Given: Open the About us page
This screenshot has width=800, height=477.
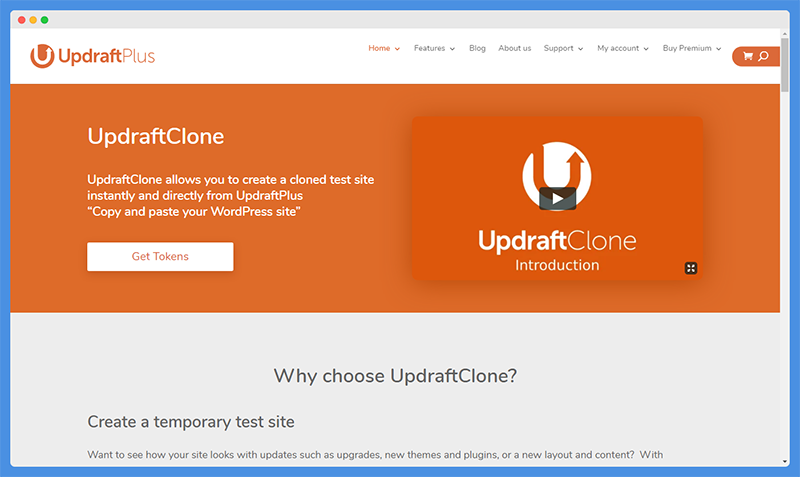Looking at the screenshot, I should point(514,48).
